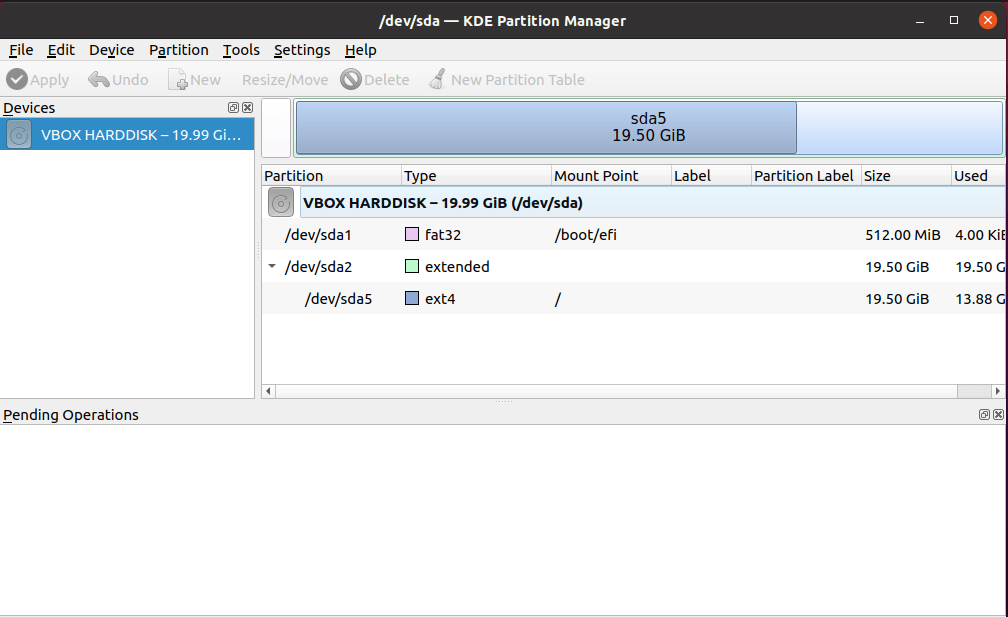Delete the selected partition
The height and width of the screenshot is (617, 1008).
pyautogui.click(x=375, y=80)
